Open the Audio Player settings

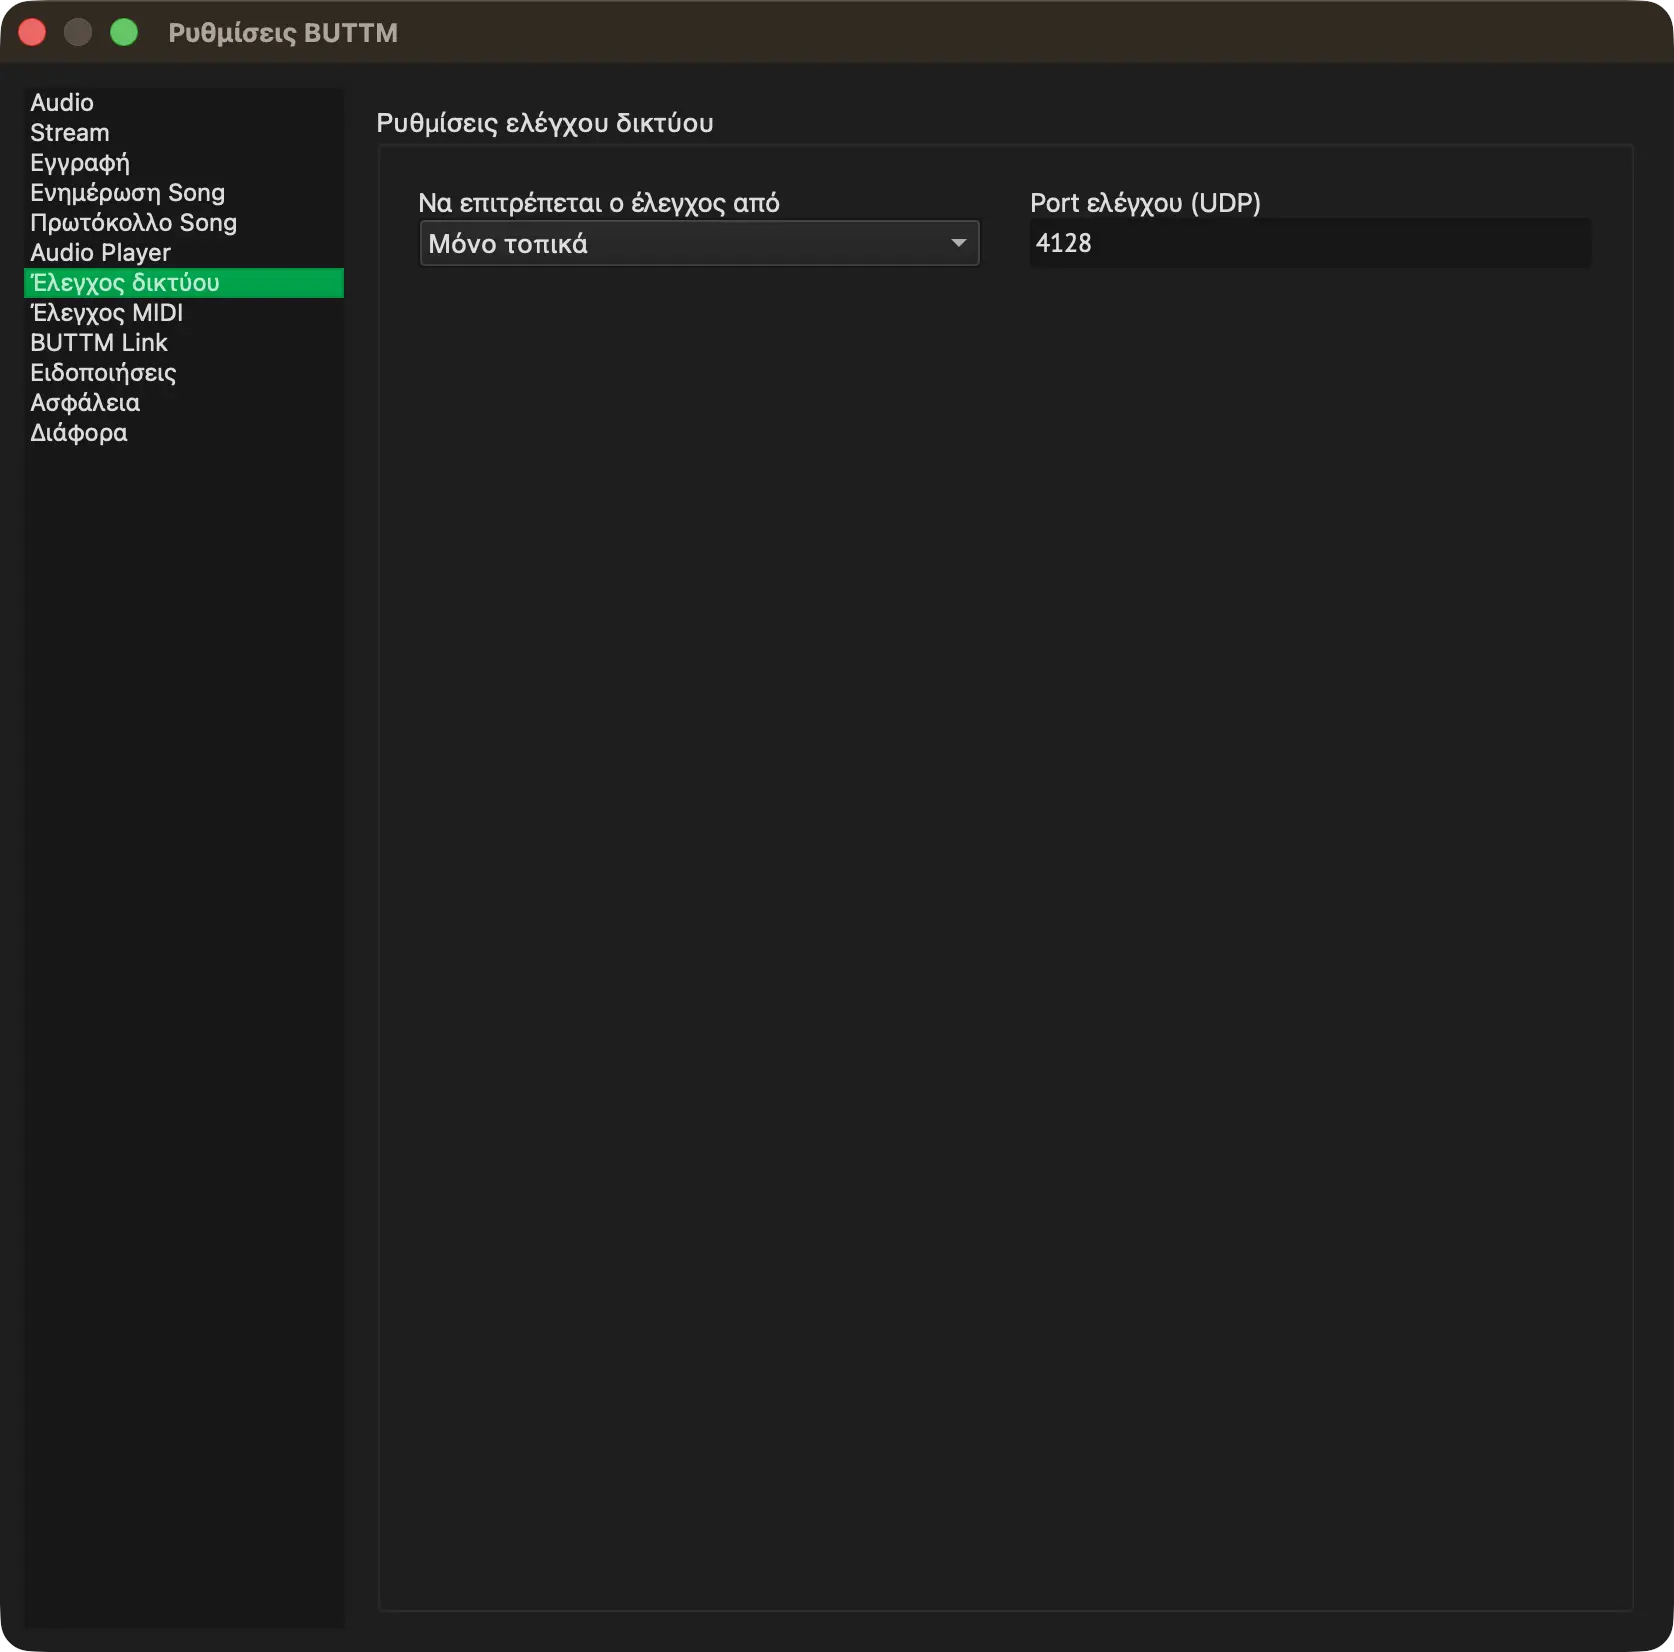[183, 253]
